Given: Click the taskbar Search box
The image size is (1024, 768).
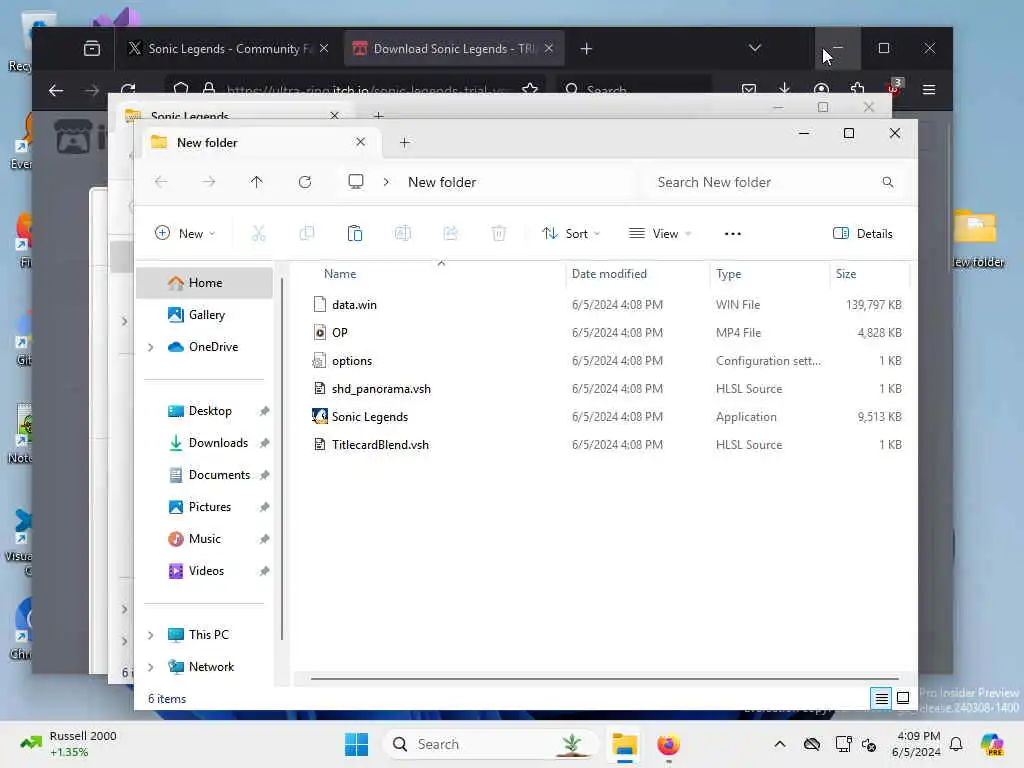Looking at the screenshot, I should pyautogui.click(x=491, y=744).
